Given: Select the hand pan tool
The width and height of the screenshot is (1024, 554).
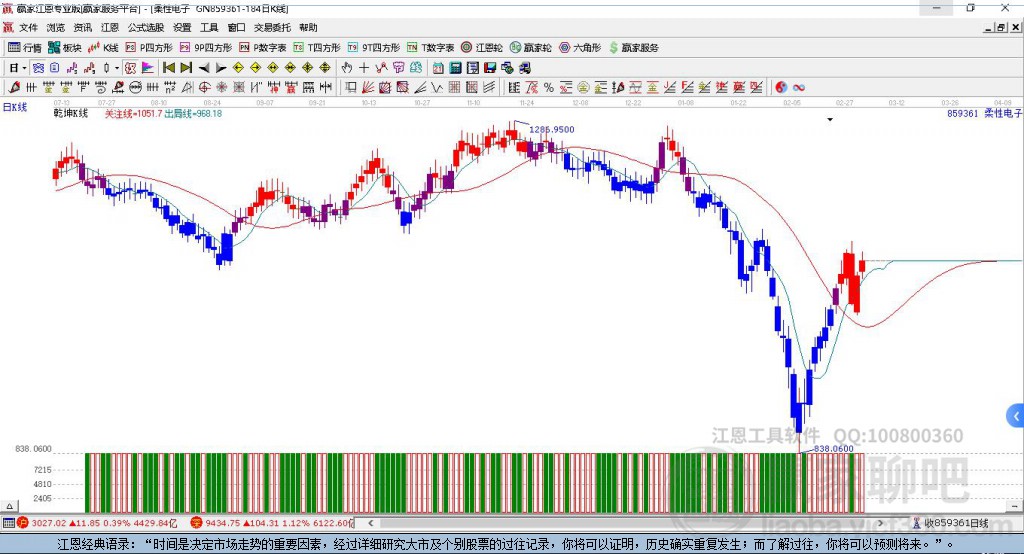Looking at the screenshot, I should 347,68.
